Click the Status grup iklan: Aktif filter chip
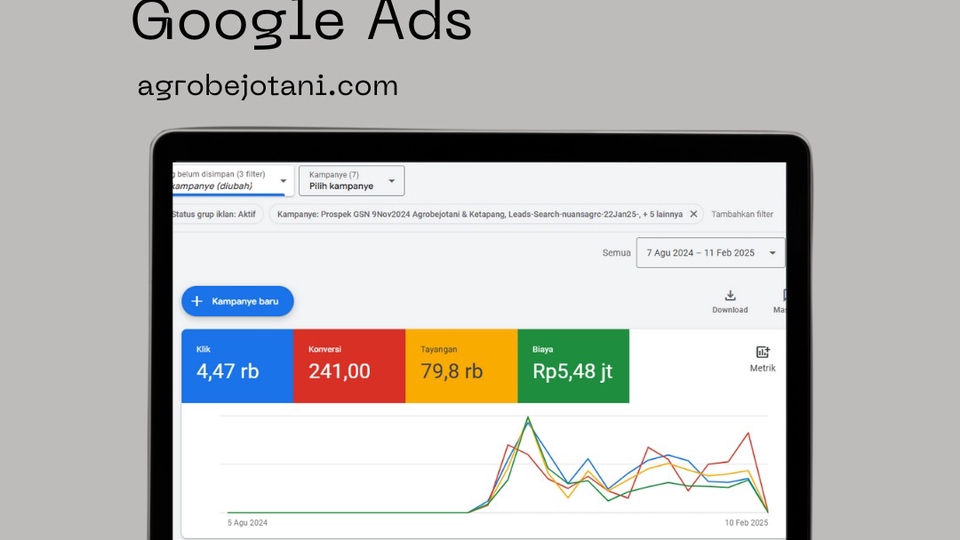The width and height of the screenshot is (960, 540). (x=216, y=214)
